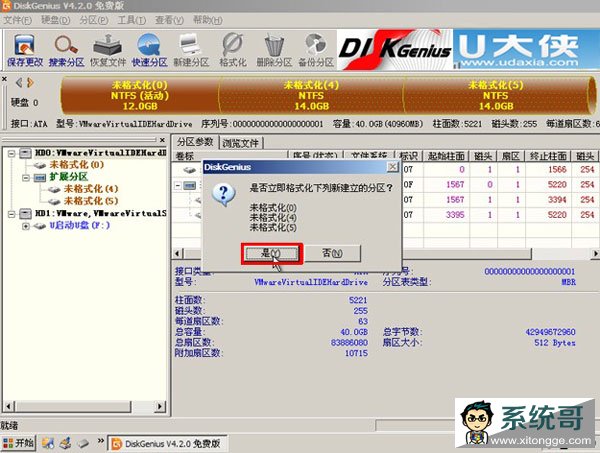The image size is (600, 453).
Task: Close the disk map bar panel
Action: pyautogui.click(x=4, y=79)
